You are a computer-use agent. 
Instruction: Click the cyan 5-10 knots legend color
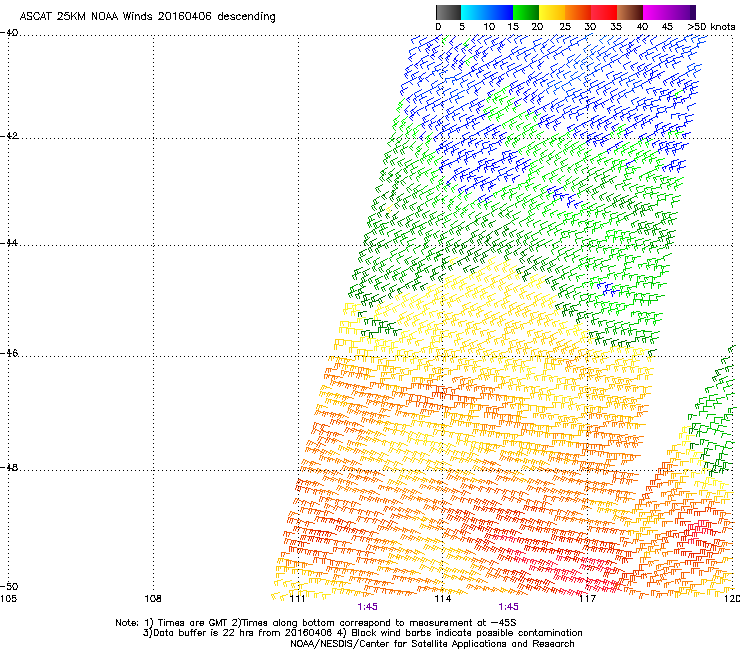[473, 12]
